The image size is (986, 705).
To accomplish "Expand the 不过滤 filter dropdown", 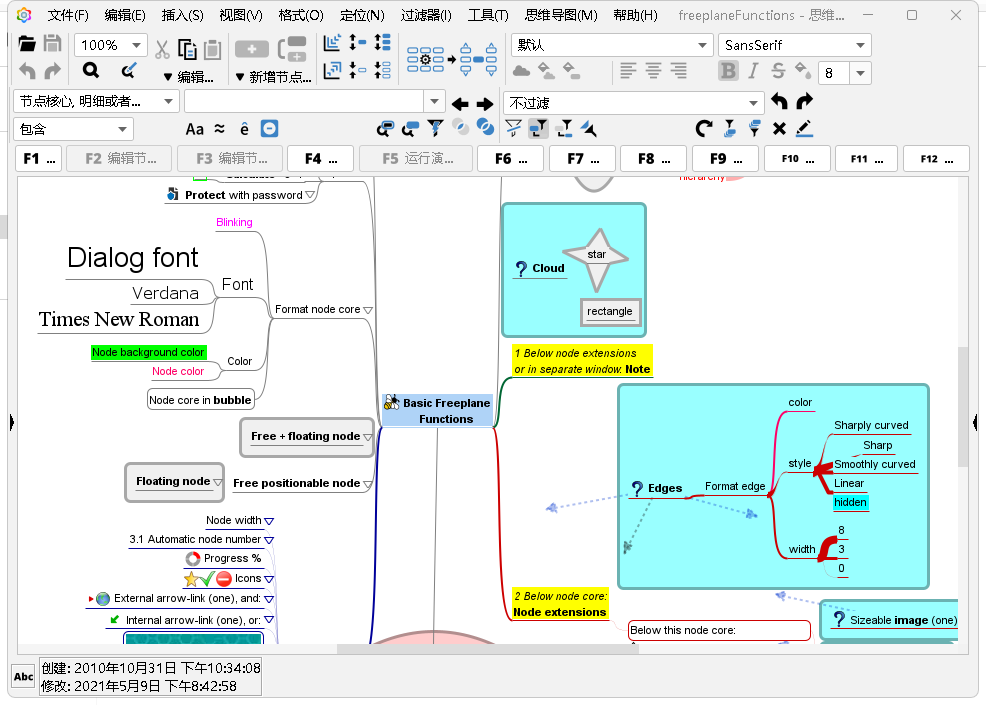I will (x=754, y=103).
